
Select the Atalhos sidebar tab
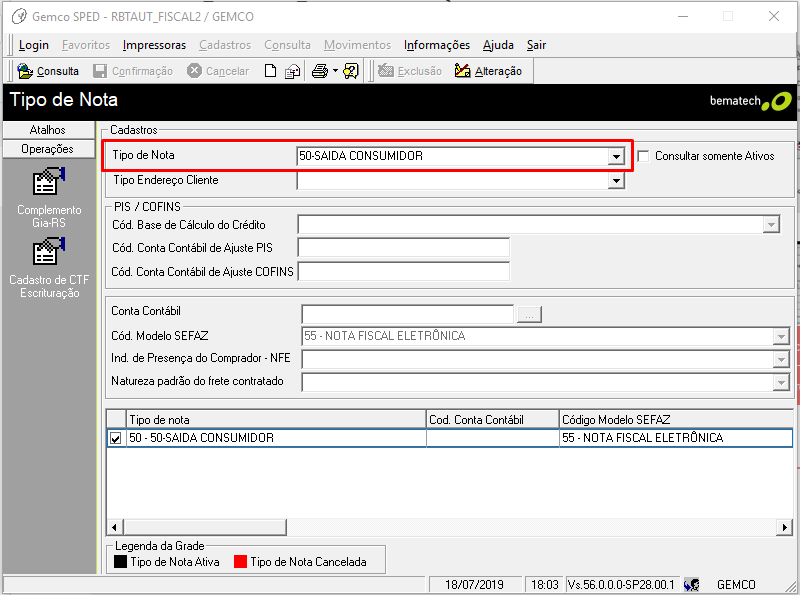[x=48, y=130]
